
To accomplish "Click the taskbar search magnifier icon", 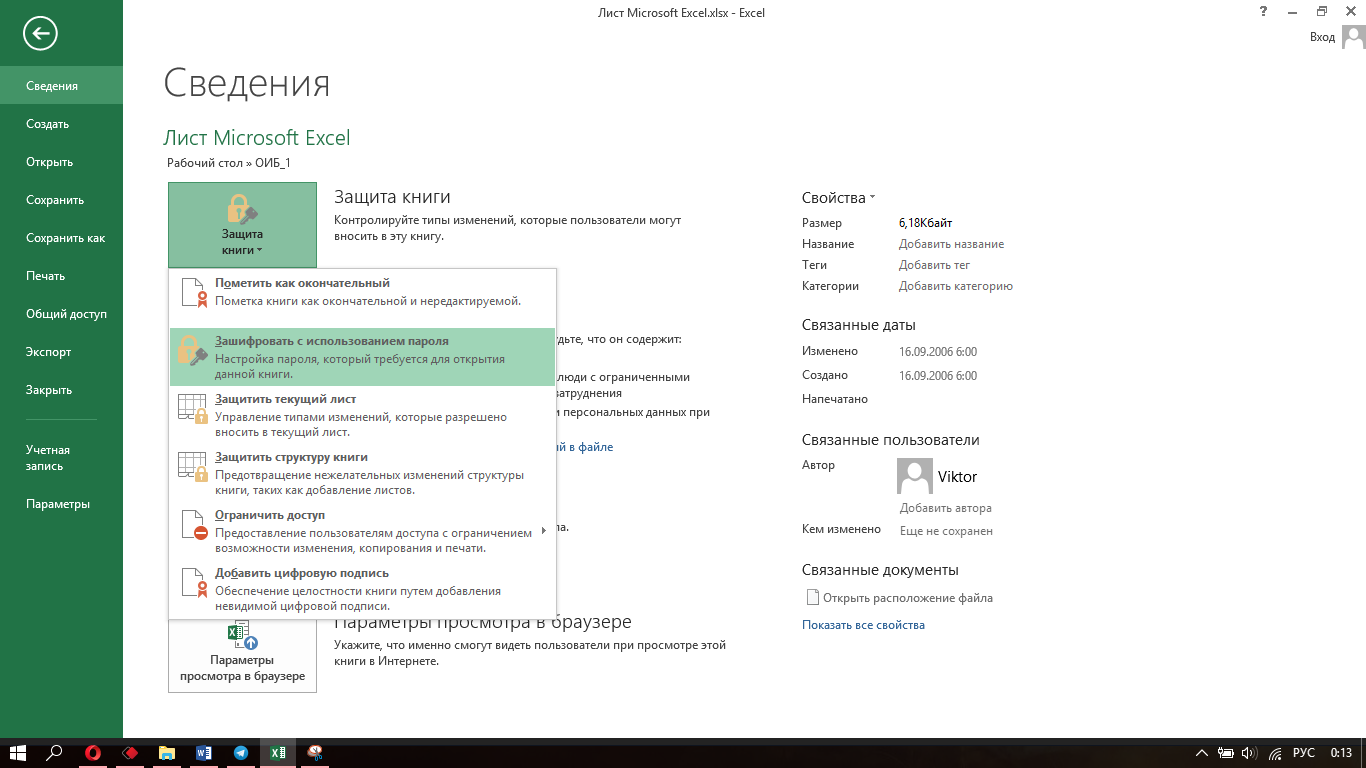I will 55,753.
